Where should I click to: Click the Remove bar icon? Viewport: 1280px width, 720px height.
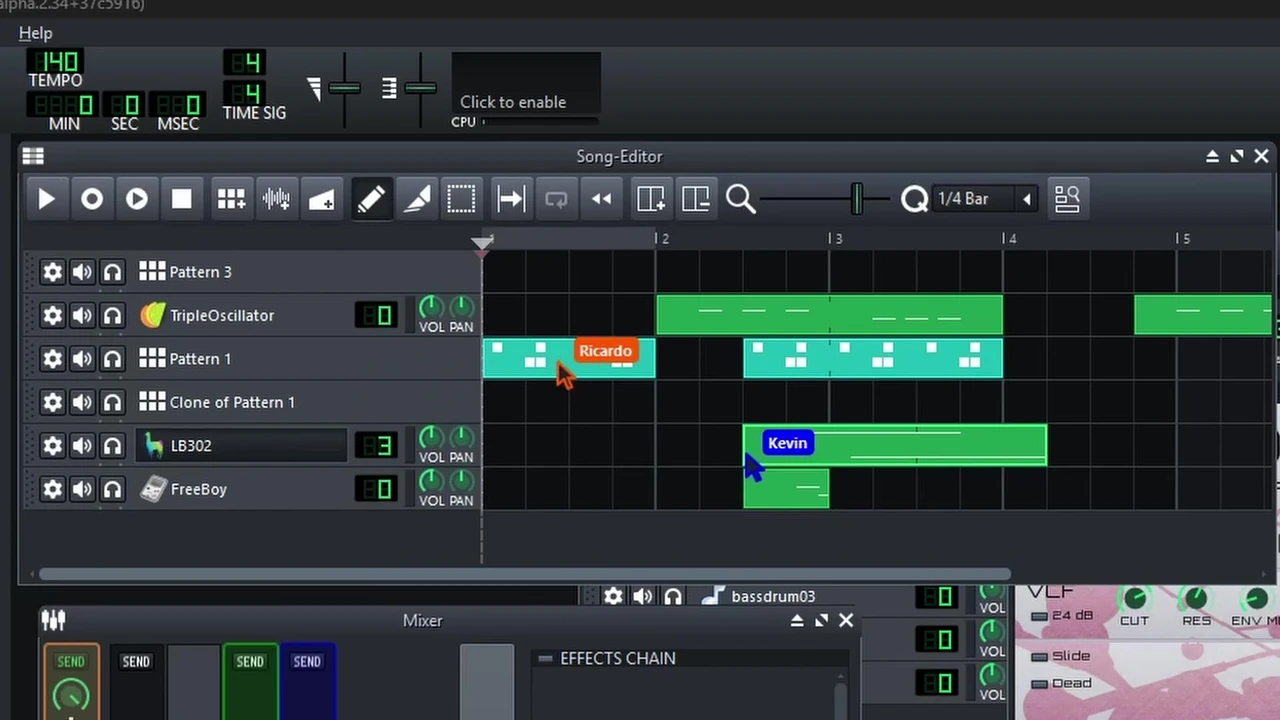pos(695,199)
